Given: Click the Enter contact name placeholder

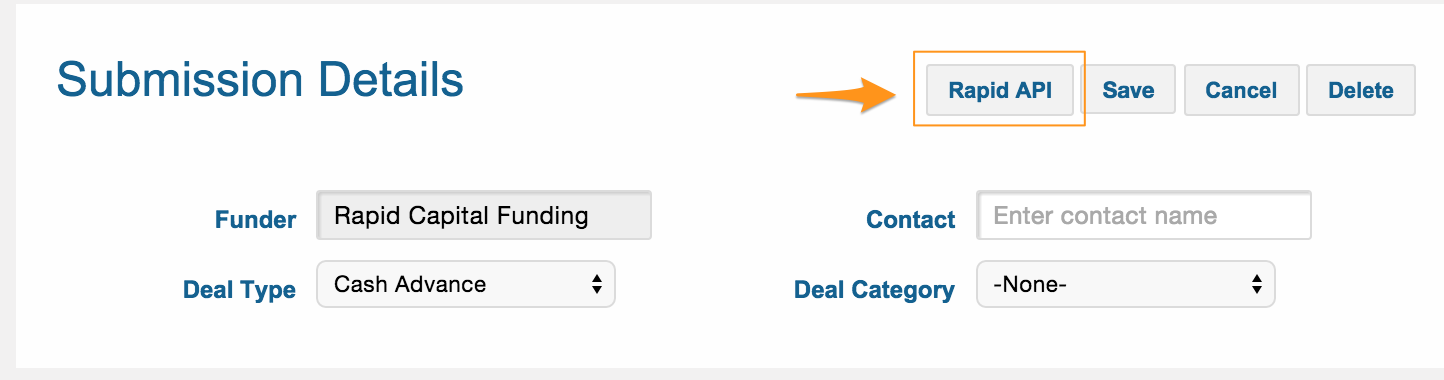Looking at the screenshot, I should (1105, 216).
